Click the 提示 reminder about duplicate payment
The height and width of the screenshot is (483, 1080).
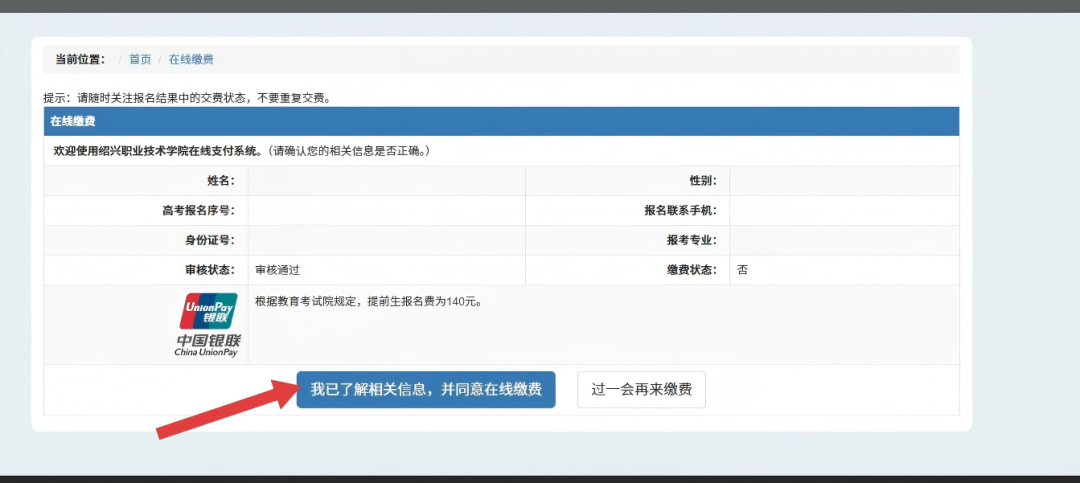(187, 98)
